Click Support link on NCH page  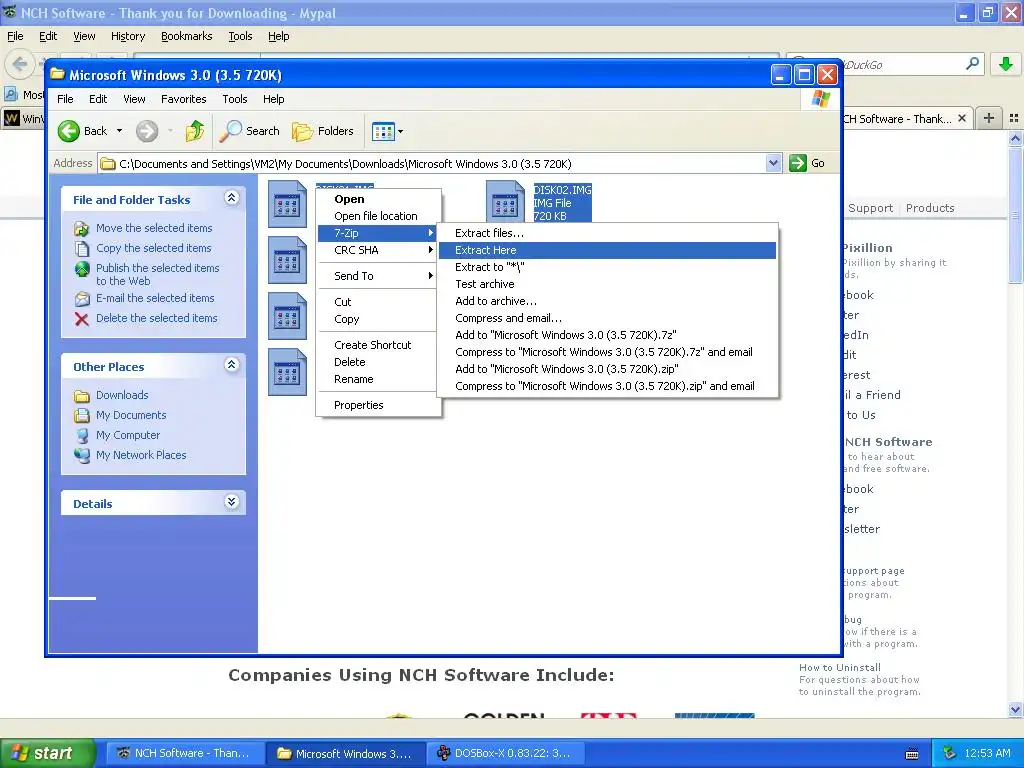870,208
